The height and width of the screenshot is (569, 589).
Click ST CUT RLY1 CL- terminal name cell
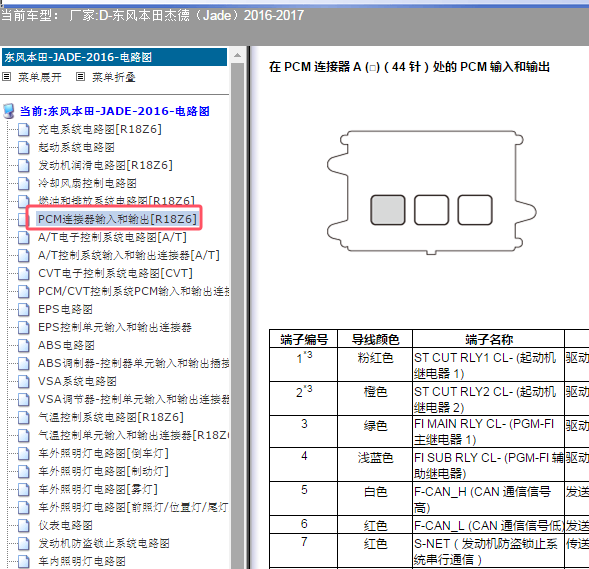[488, 365]
